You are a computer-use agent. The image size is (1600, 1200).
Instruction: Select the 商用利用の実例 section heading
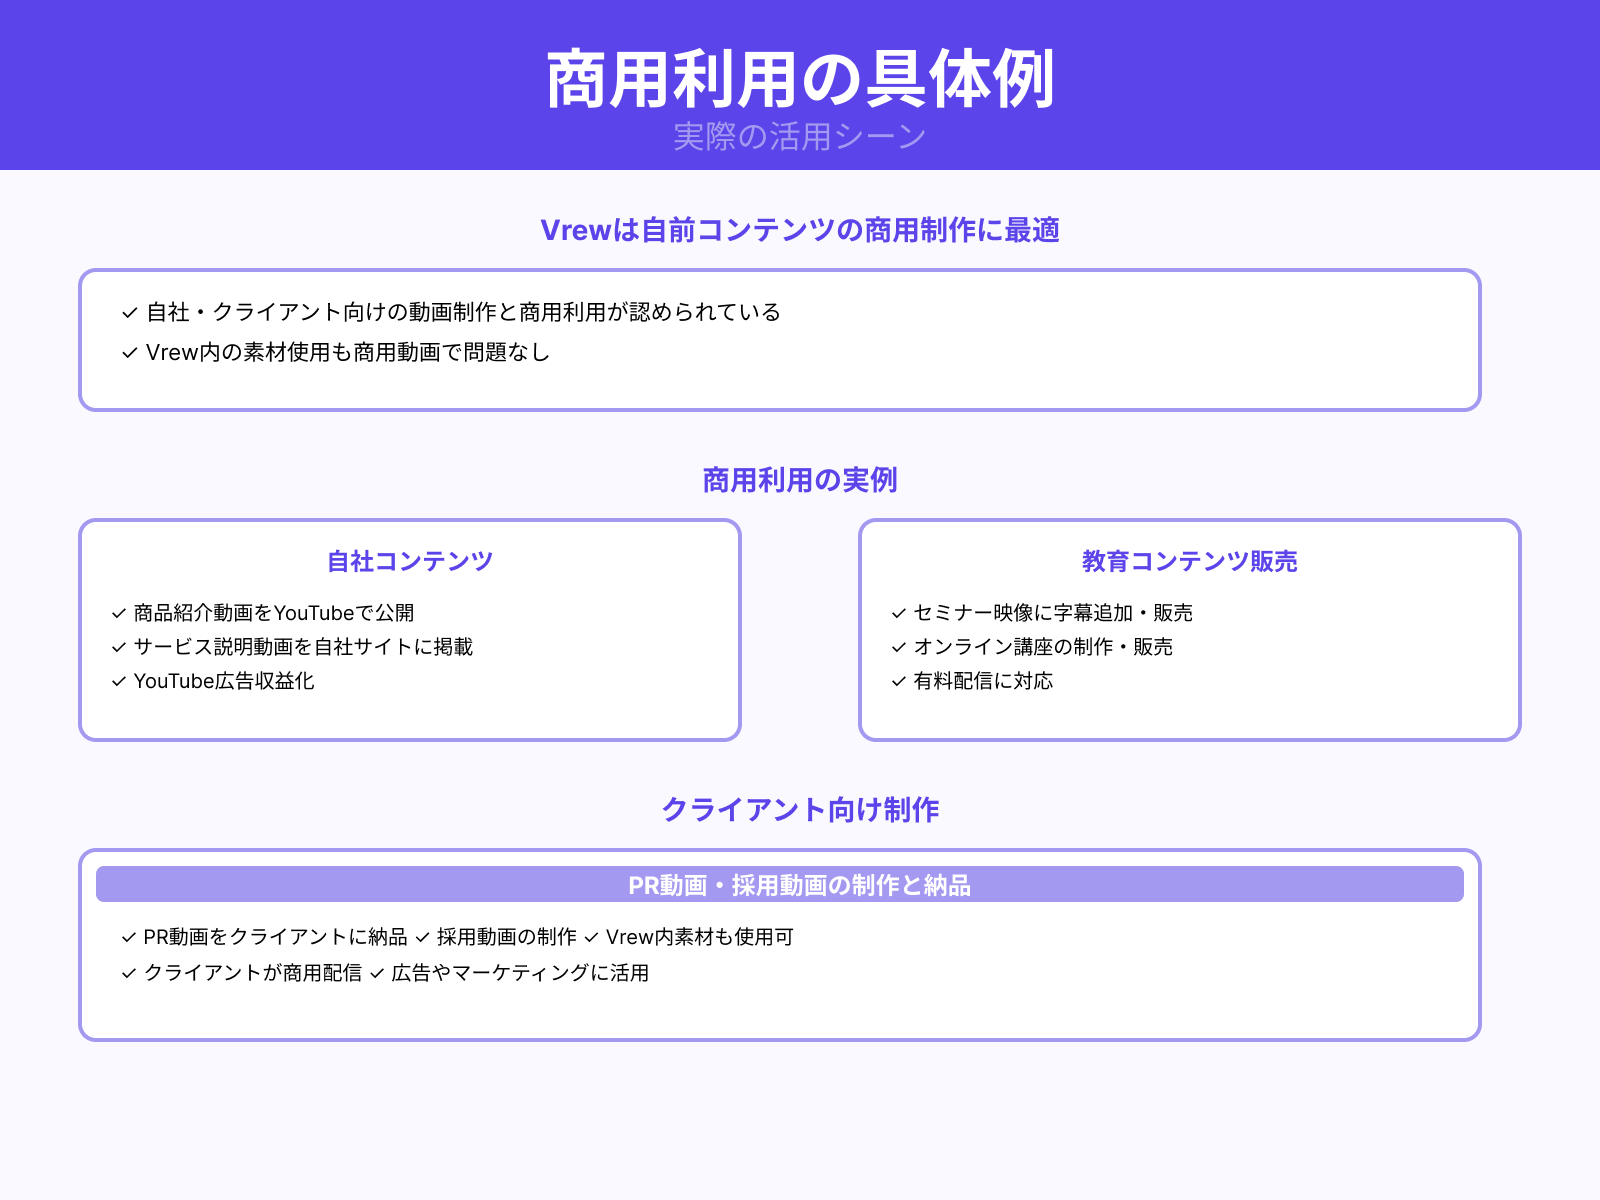[x=800, y=480]
